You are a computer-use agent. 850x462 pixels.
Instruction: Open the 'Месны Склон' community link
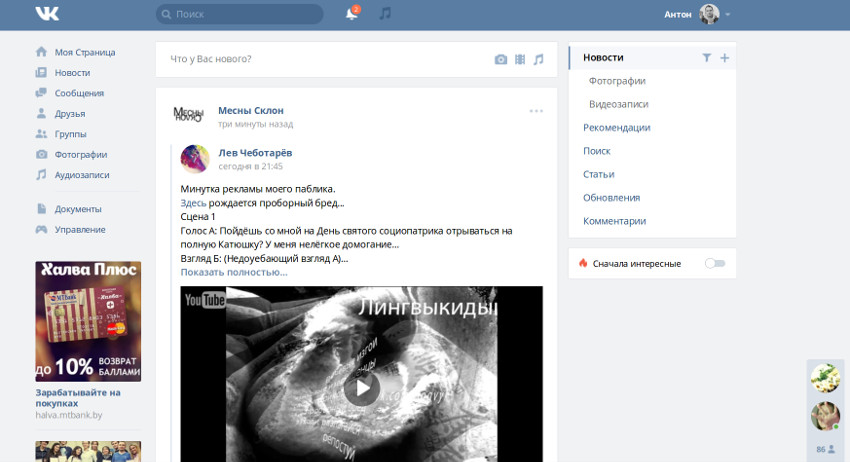[251, 110]
